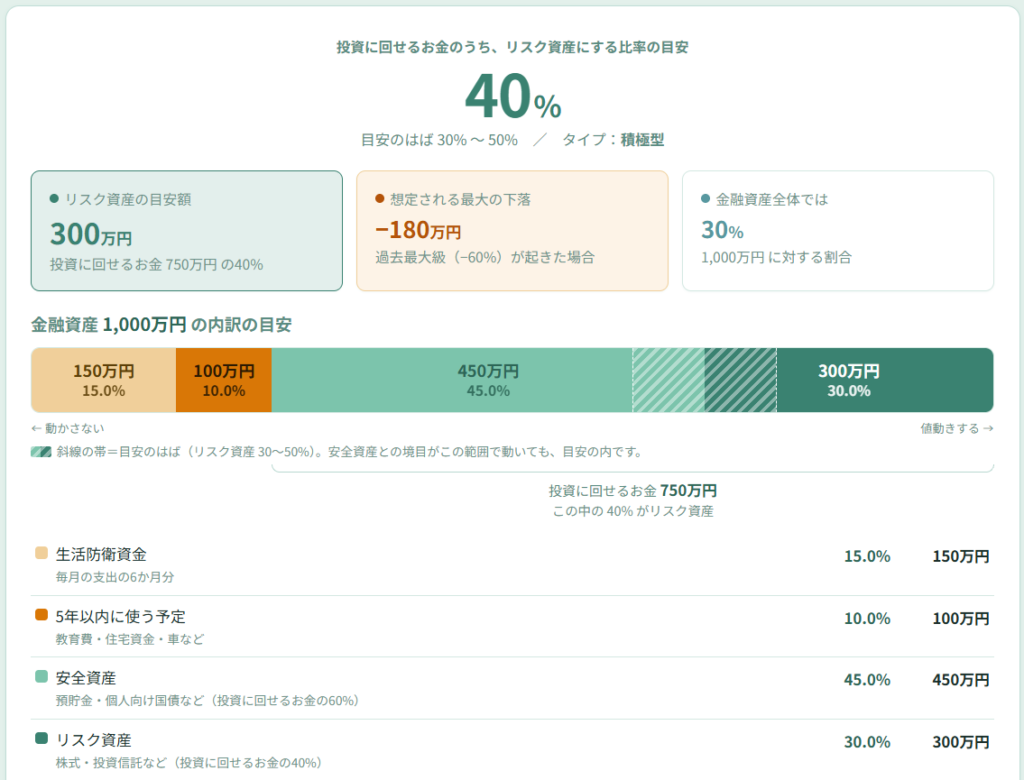Viewport: 1024px width, 780px height.
Task: Click the dark hatched stripe band in bar
Action: pyautogui.click(x=741, y=380)
